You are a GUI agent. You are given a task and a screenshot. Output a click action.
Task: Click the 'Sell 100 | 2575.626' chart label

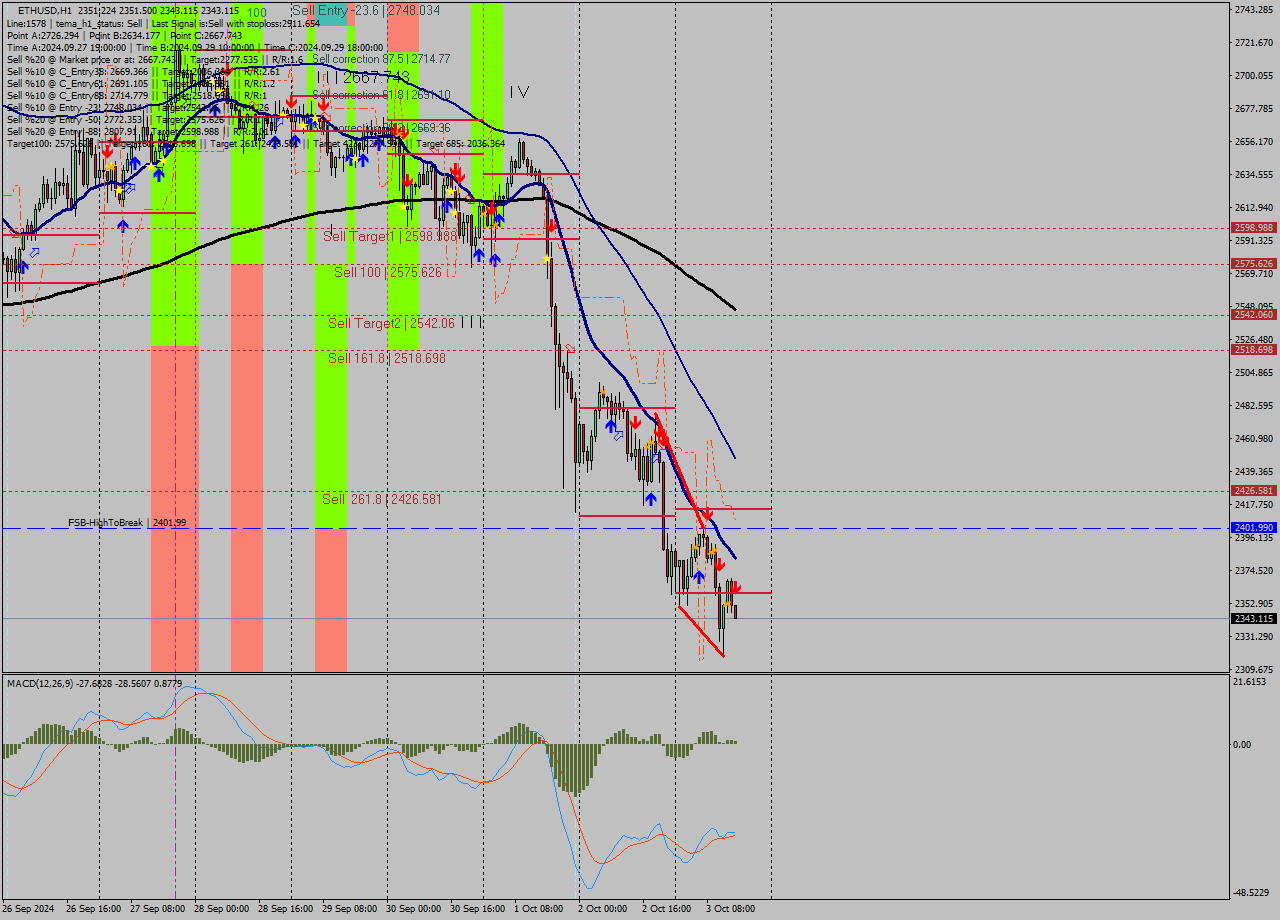(x=388, y=272)
